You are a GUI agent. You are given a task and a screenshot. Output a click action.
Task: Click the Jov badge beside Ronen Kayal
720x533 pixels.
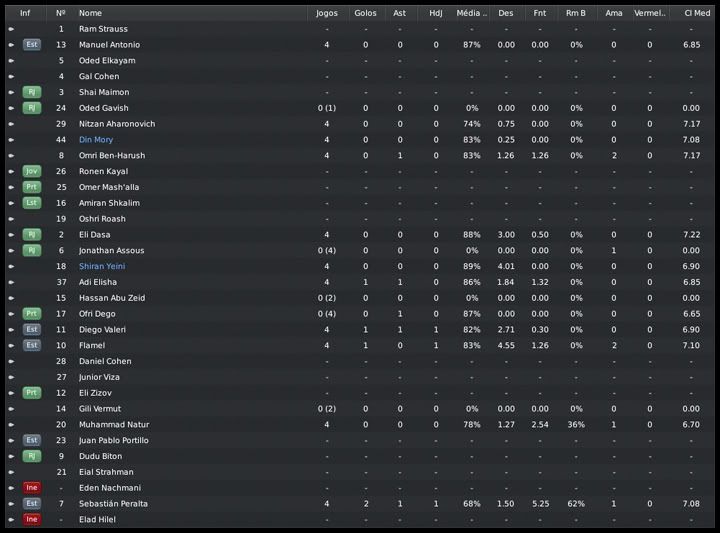click(x=32, y=171)
